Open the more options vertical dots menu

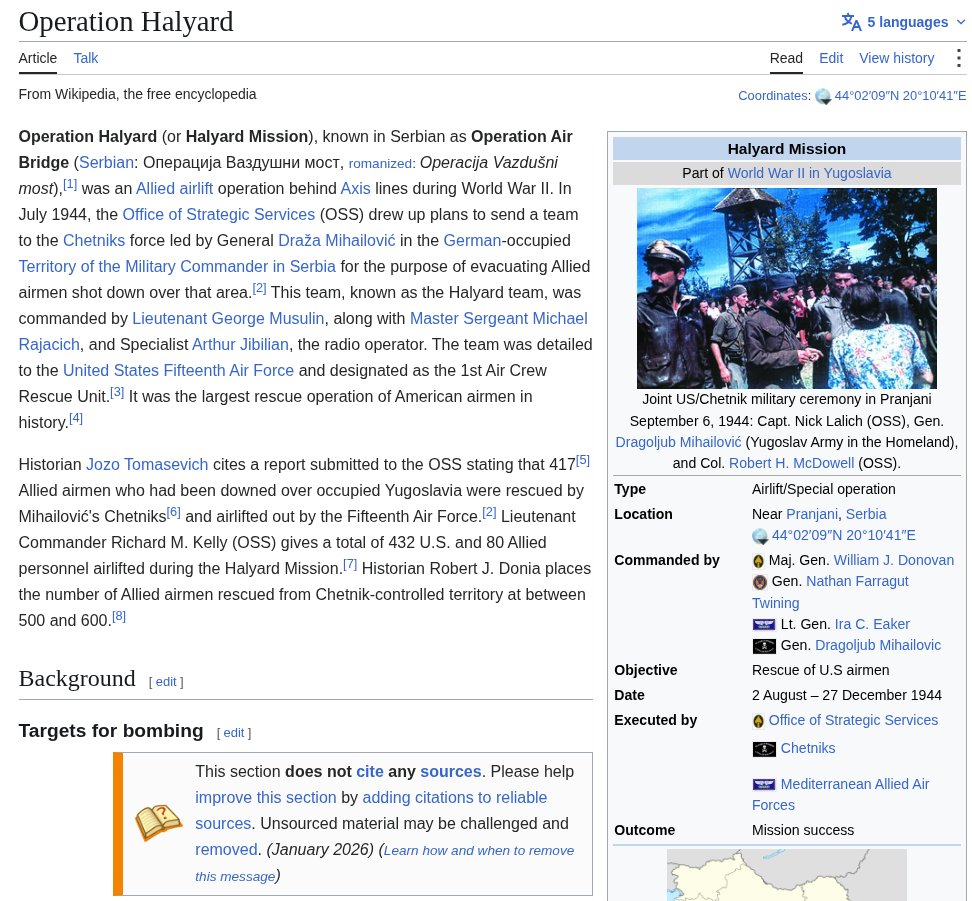[x=958, y=58]
